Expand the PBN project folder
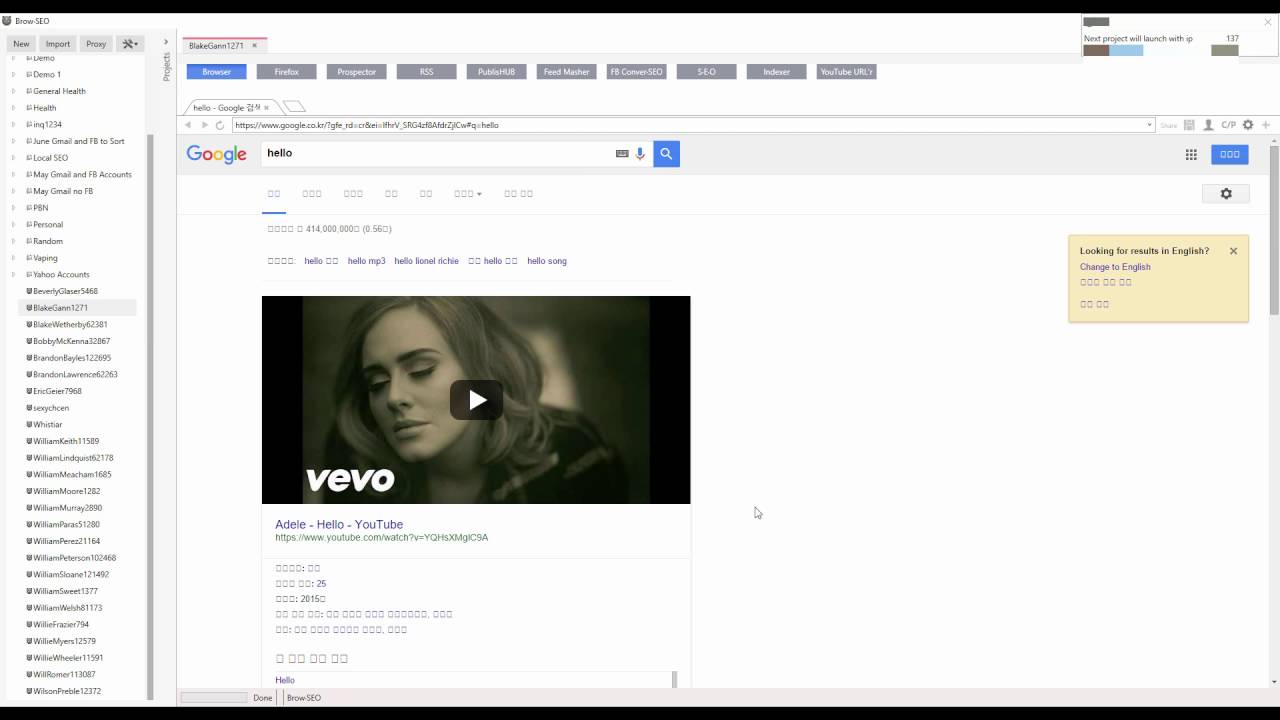1280x720 pixels. coord(13,208)
